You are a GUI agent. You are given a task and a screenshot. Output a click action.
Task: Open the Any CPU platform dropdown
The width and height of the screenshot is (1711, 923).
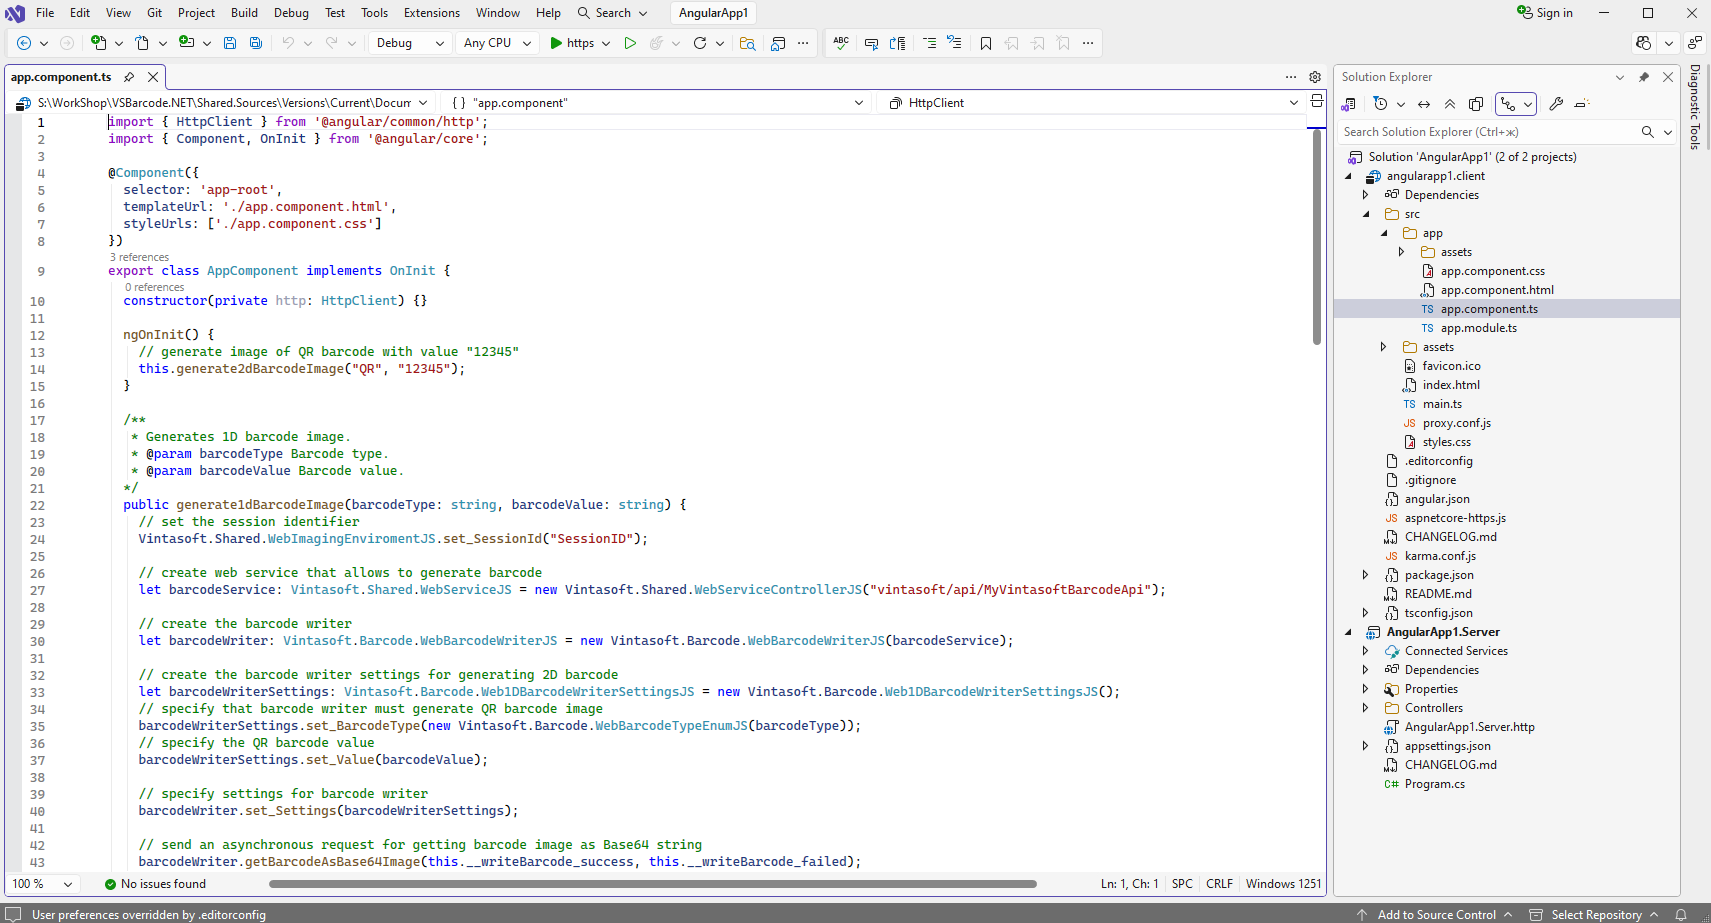pyautogui.click(x=497, y=43)
